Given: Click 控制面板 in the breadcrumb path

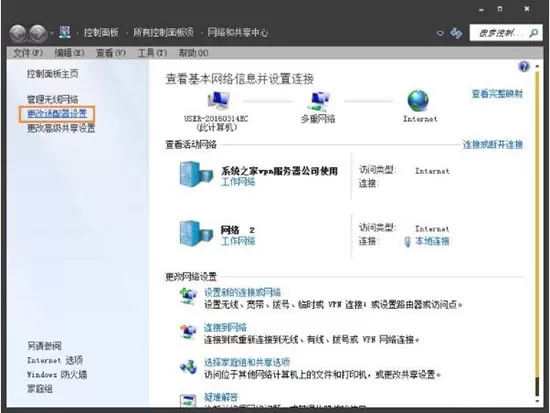Looking at the screenshot, I should coord(101,33).
